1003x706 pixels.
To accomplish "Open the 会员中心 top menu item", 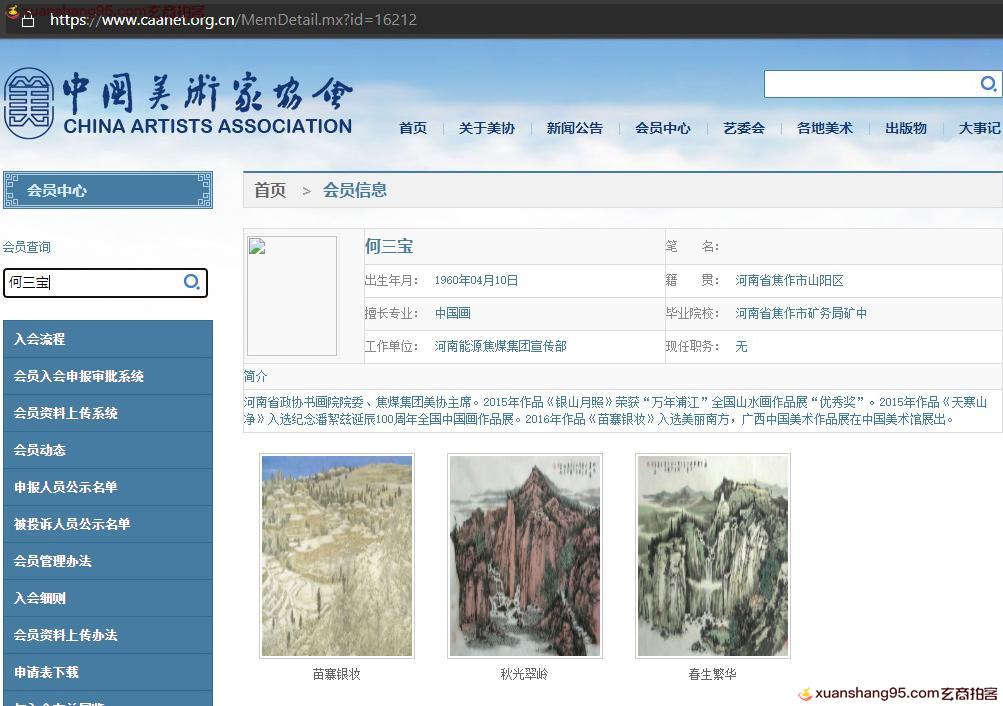I will tap(663, 128).
